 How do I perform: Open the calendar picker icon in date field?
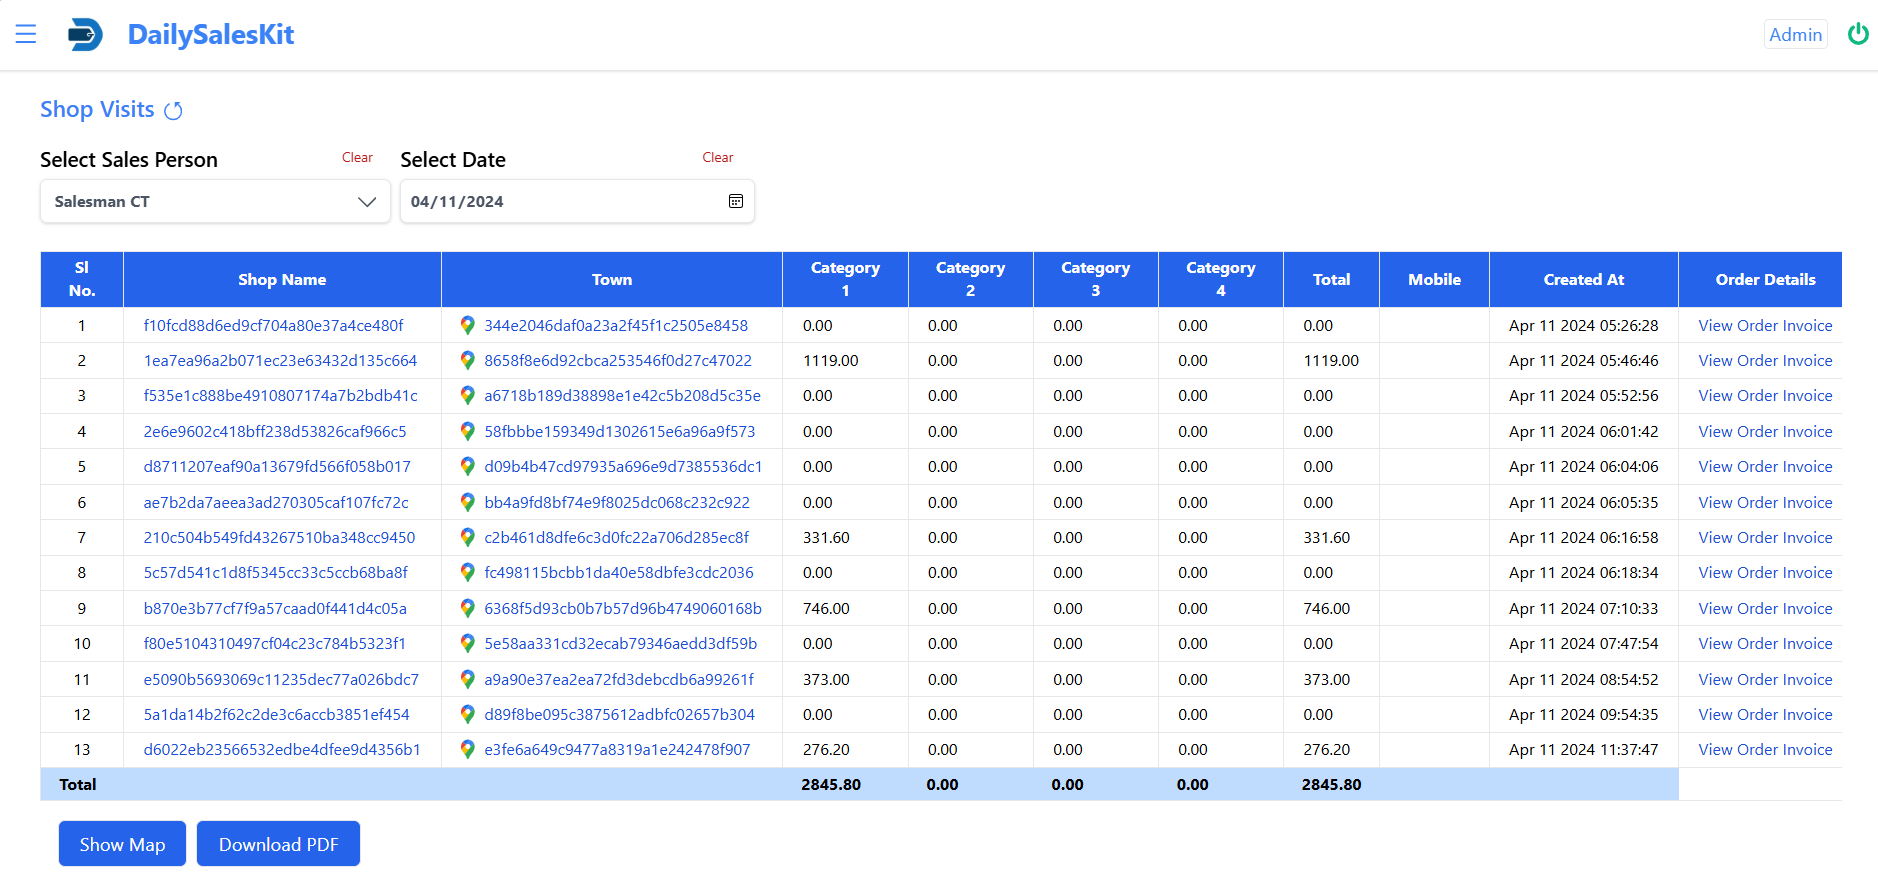click(735, 201)
